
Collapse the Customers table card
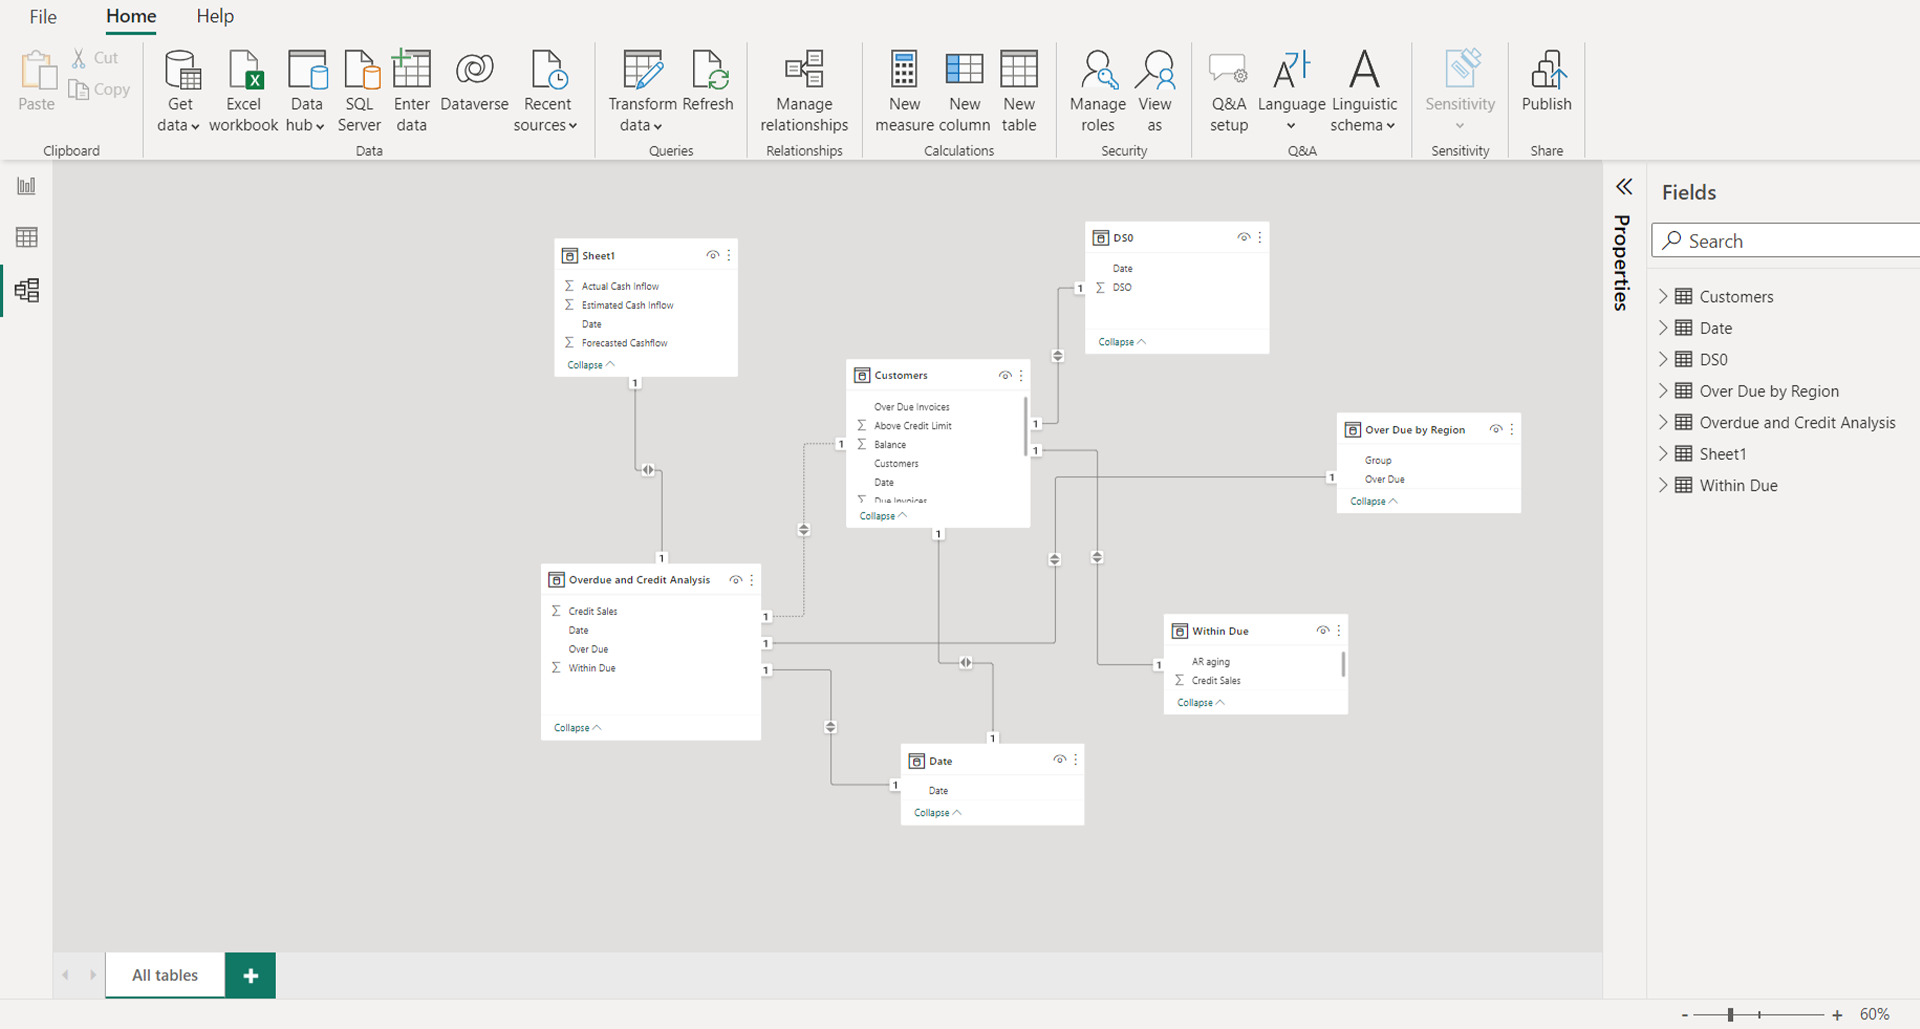883,516
